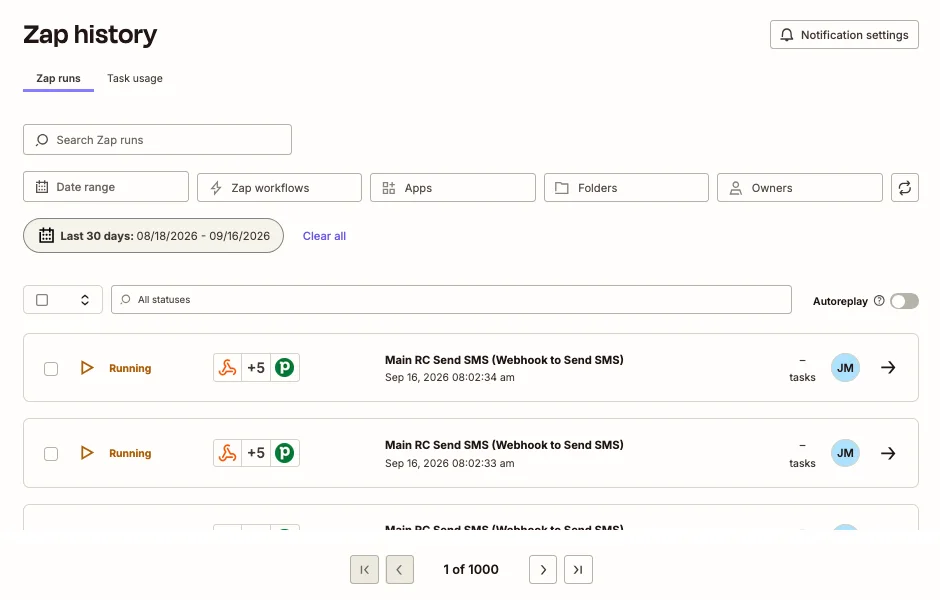Open Main RC Send SMS run at 08:02:34 am
This screenshot has width=940, height=600.
tap(504, 360)
